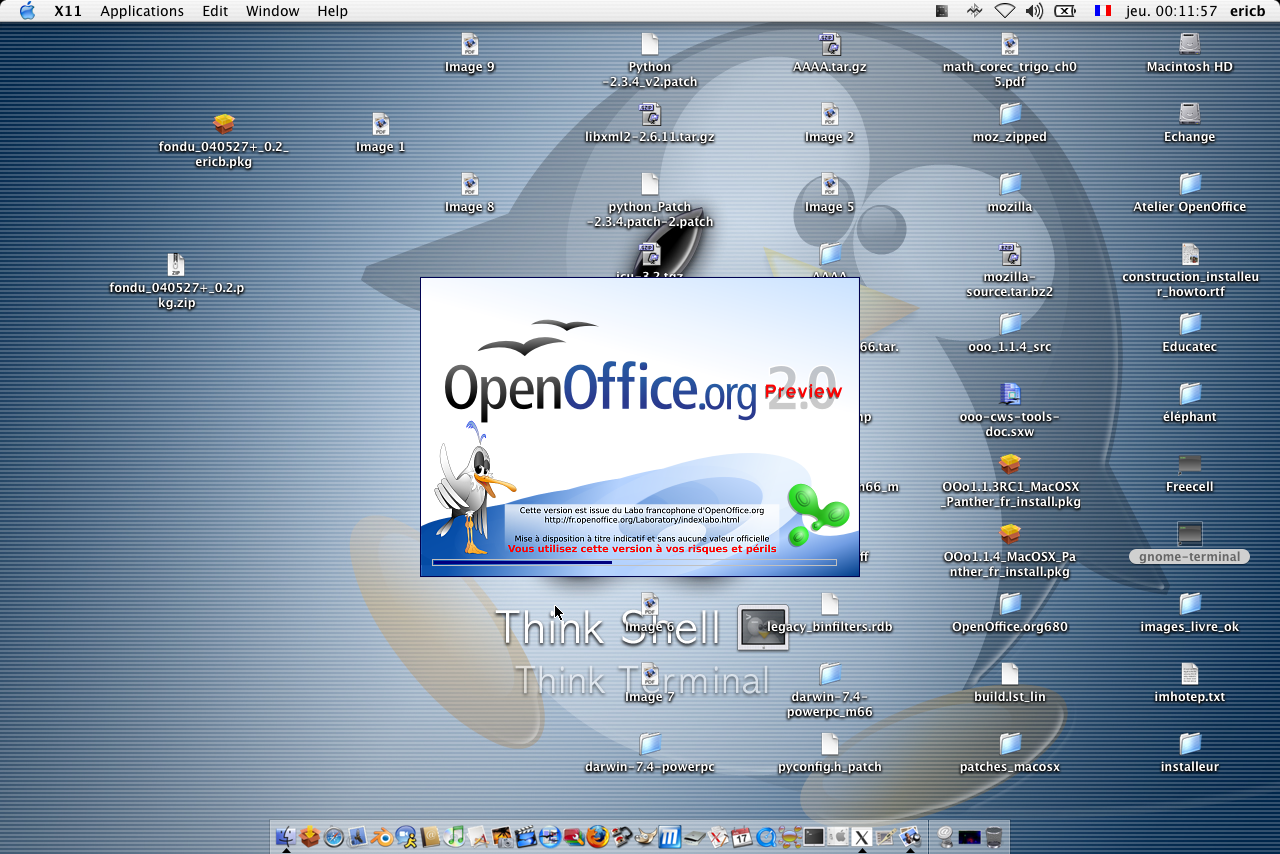This screenshot has height=854, width=1280.
Task: Open Blender from the Dock
Action: click(383, 837)
